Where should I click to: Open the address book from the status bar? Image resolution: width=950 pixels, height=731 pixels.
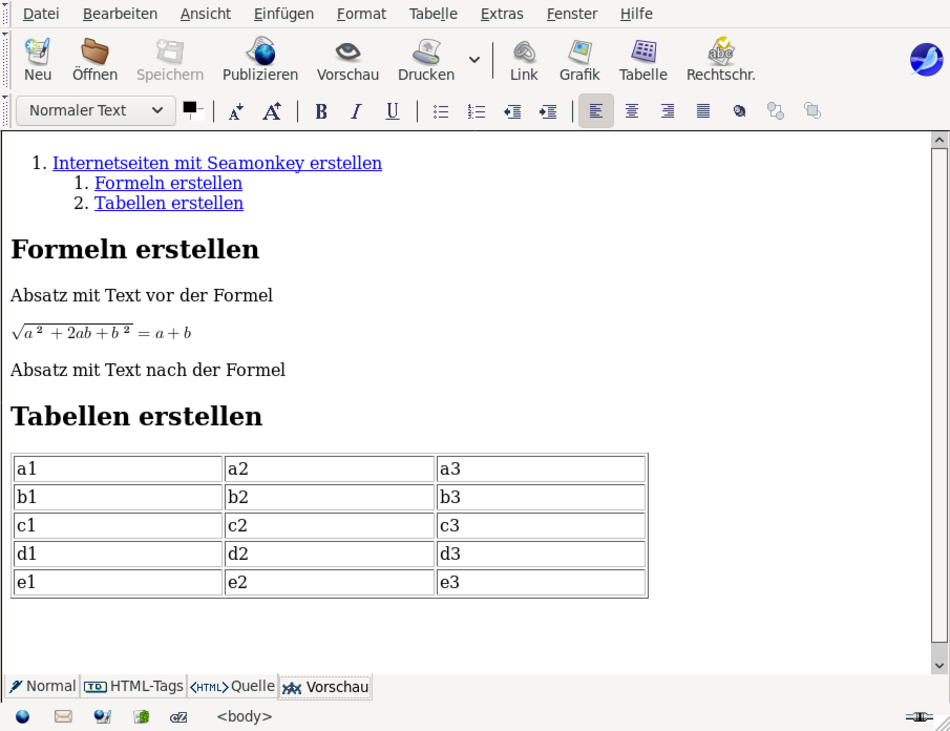pos(141,717)
